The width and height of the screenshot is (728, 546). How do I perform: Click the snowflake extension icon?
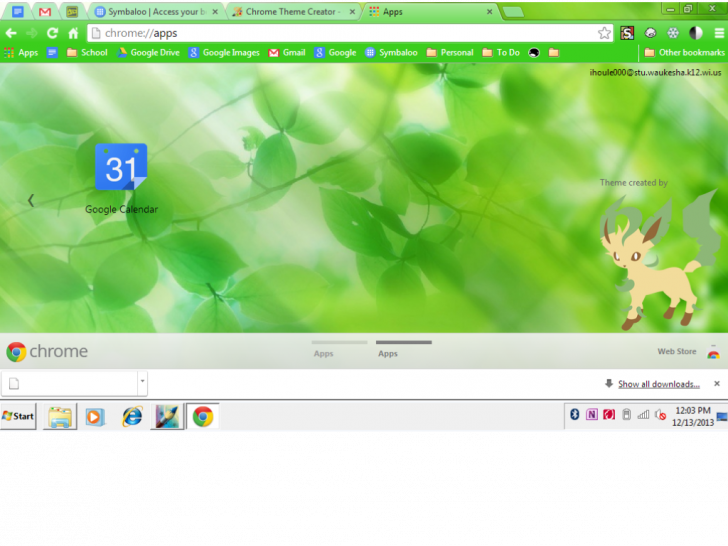coord(673,33)
